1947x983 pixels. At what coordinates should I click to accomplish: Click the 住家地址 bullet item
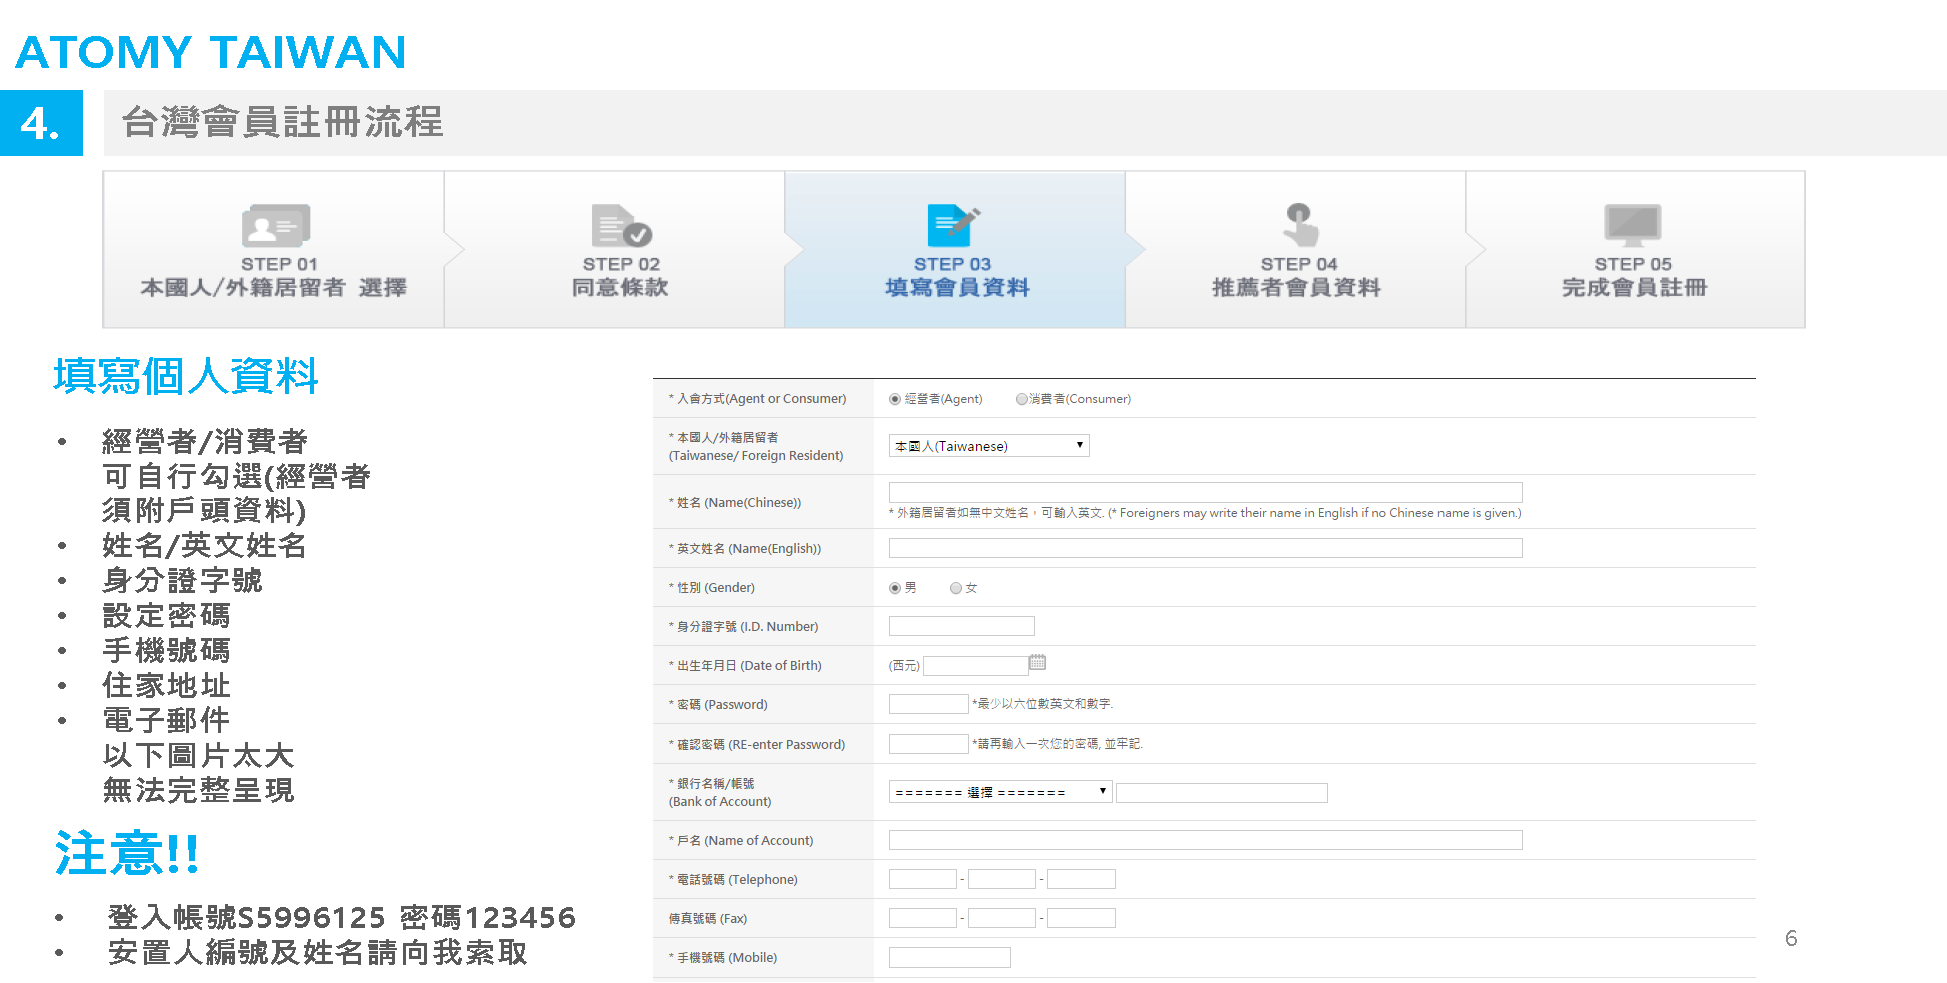(166, 686)
